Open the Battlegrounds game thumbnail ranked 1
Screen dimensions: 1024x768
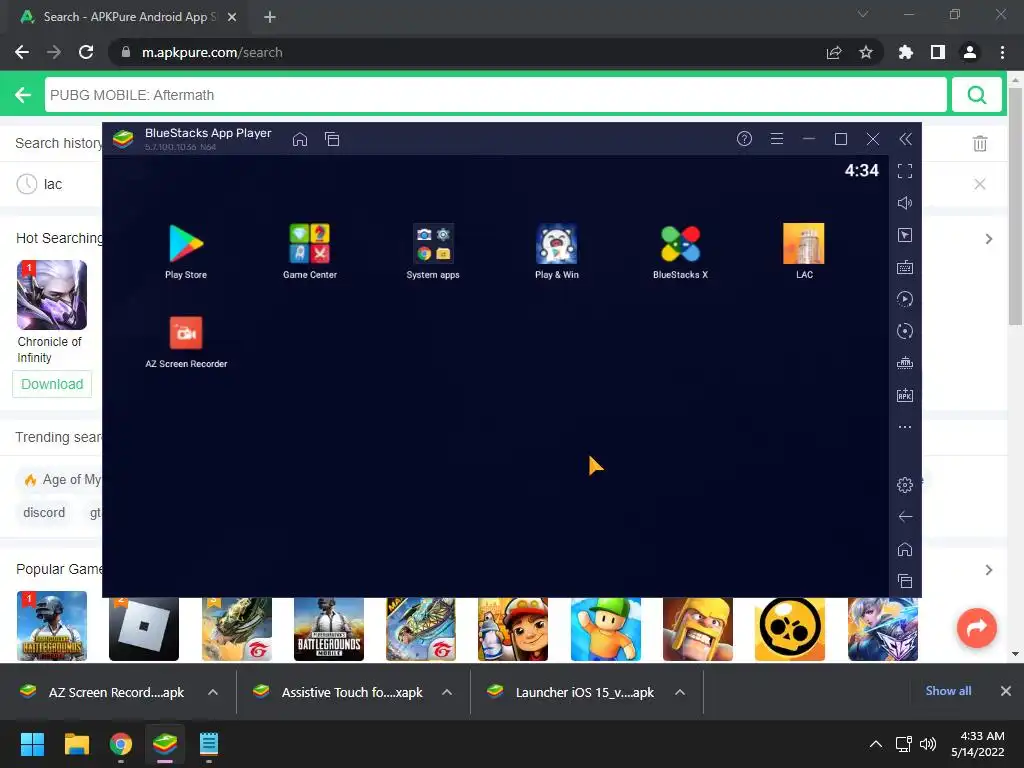(x=52, y=626)
